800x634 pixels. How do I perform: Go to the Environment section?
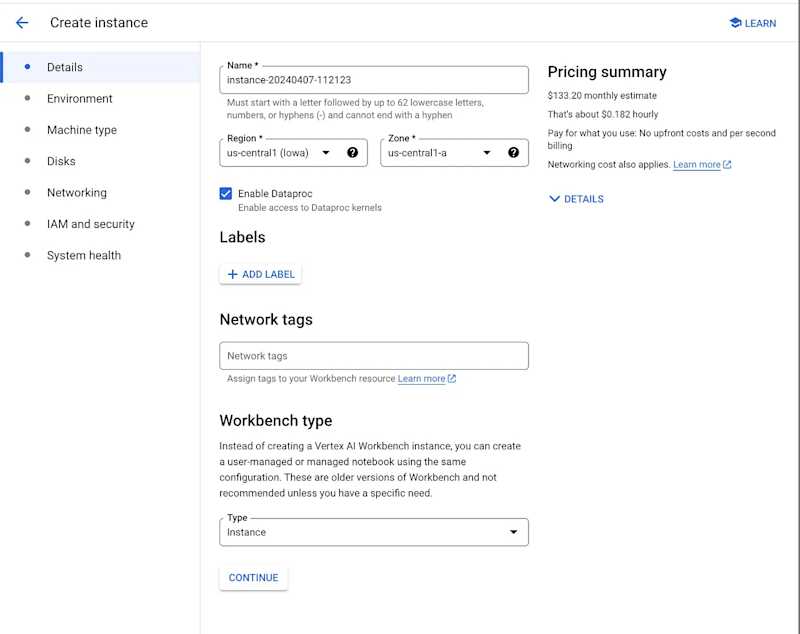(x=80, y=99)
